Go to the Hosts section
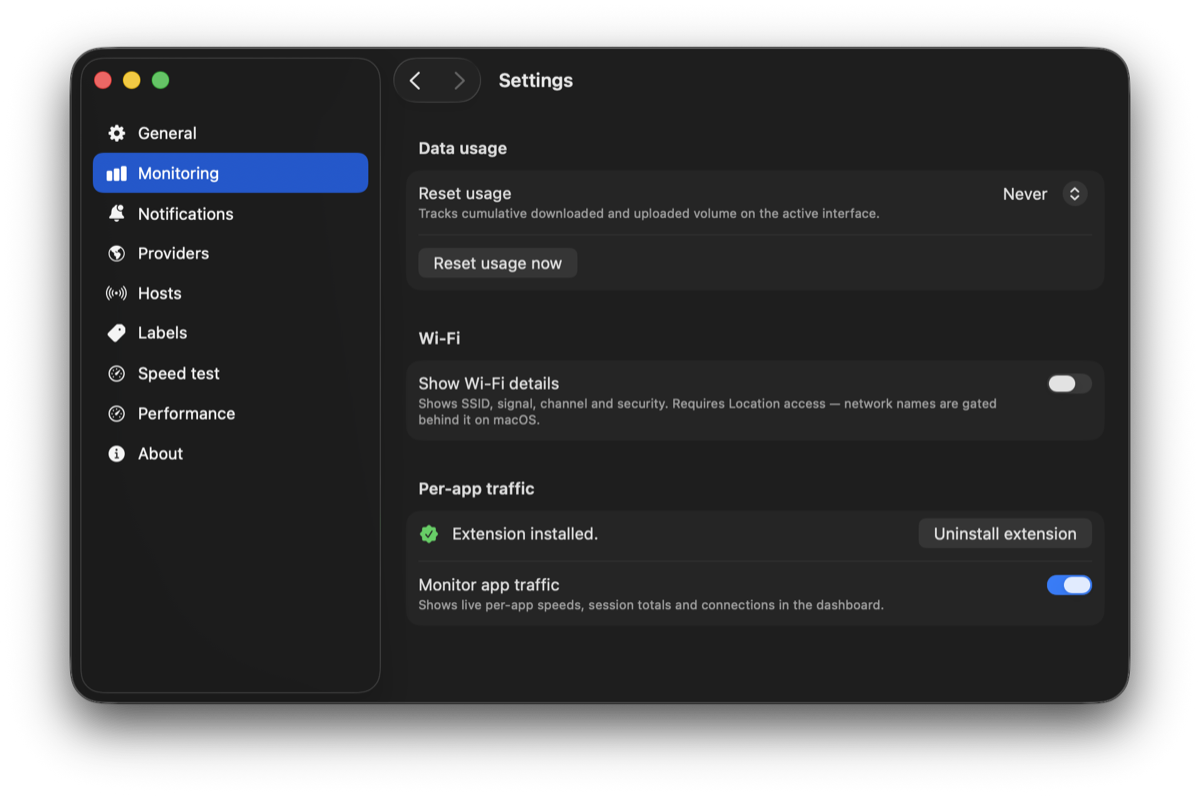The height and width of the screenshot is (796, 1200). [230, 293]
